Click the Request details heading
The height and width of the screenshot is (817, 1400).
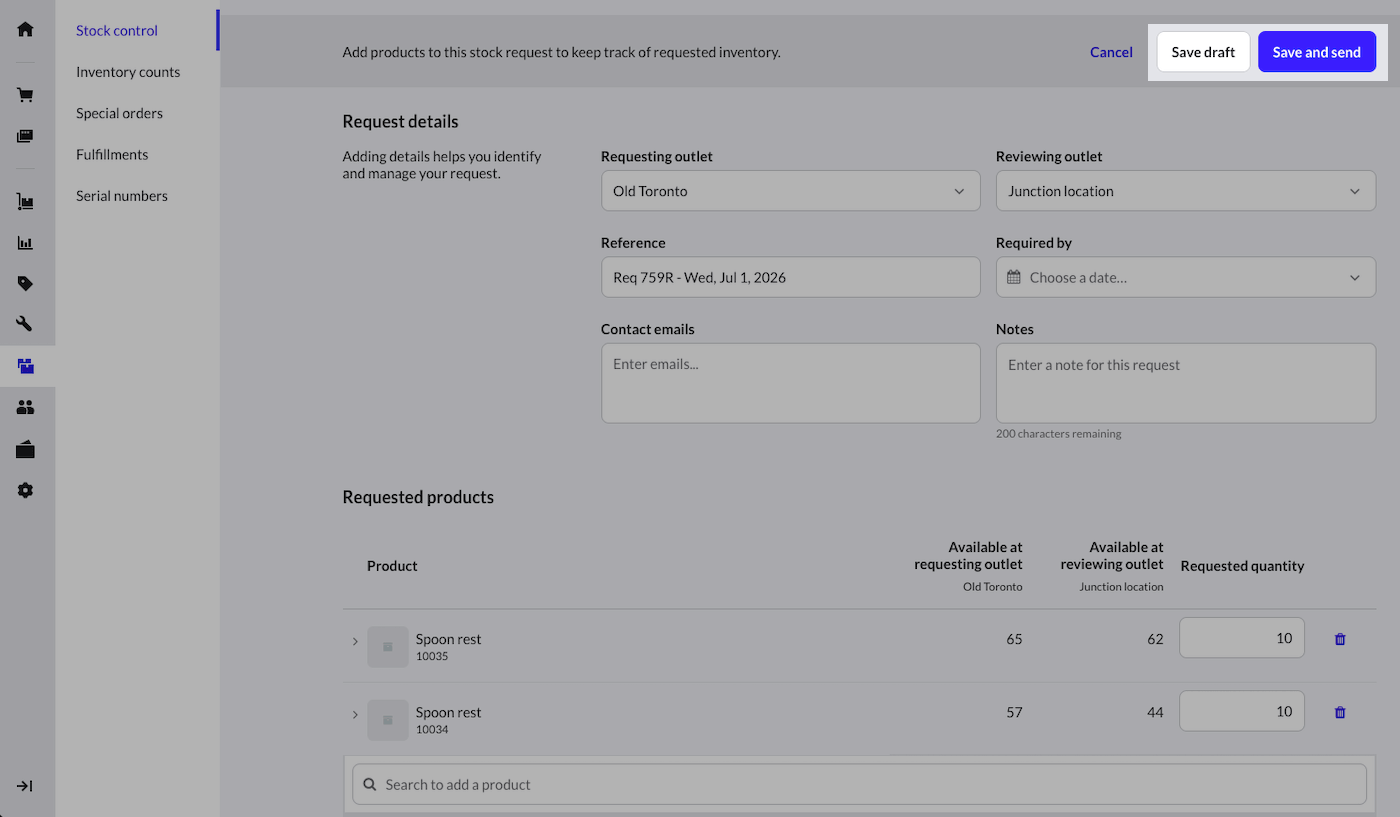(400, 122)
